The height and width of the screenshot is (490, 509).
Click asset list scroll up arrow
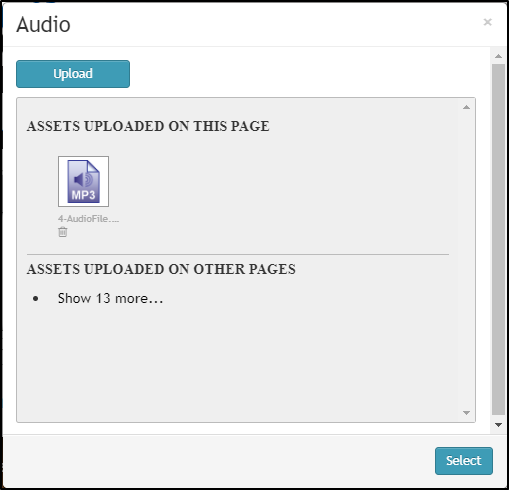(x=466, y=107)
